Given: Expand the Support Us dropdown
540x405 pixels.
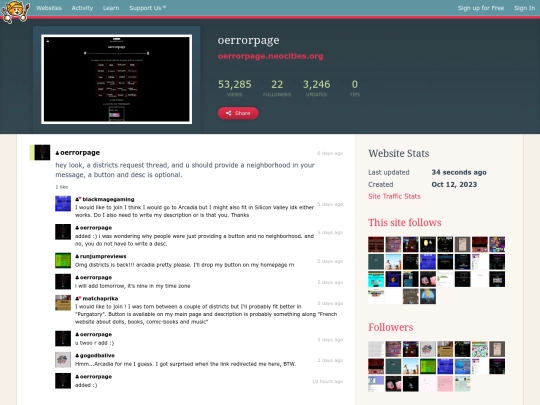Looking at the screenshot, I should pyautogui.click(x=147, y=8).
